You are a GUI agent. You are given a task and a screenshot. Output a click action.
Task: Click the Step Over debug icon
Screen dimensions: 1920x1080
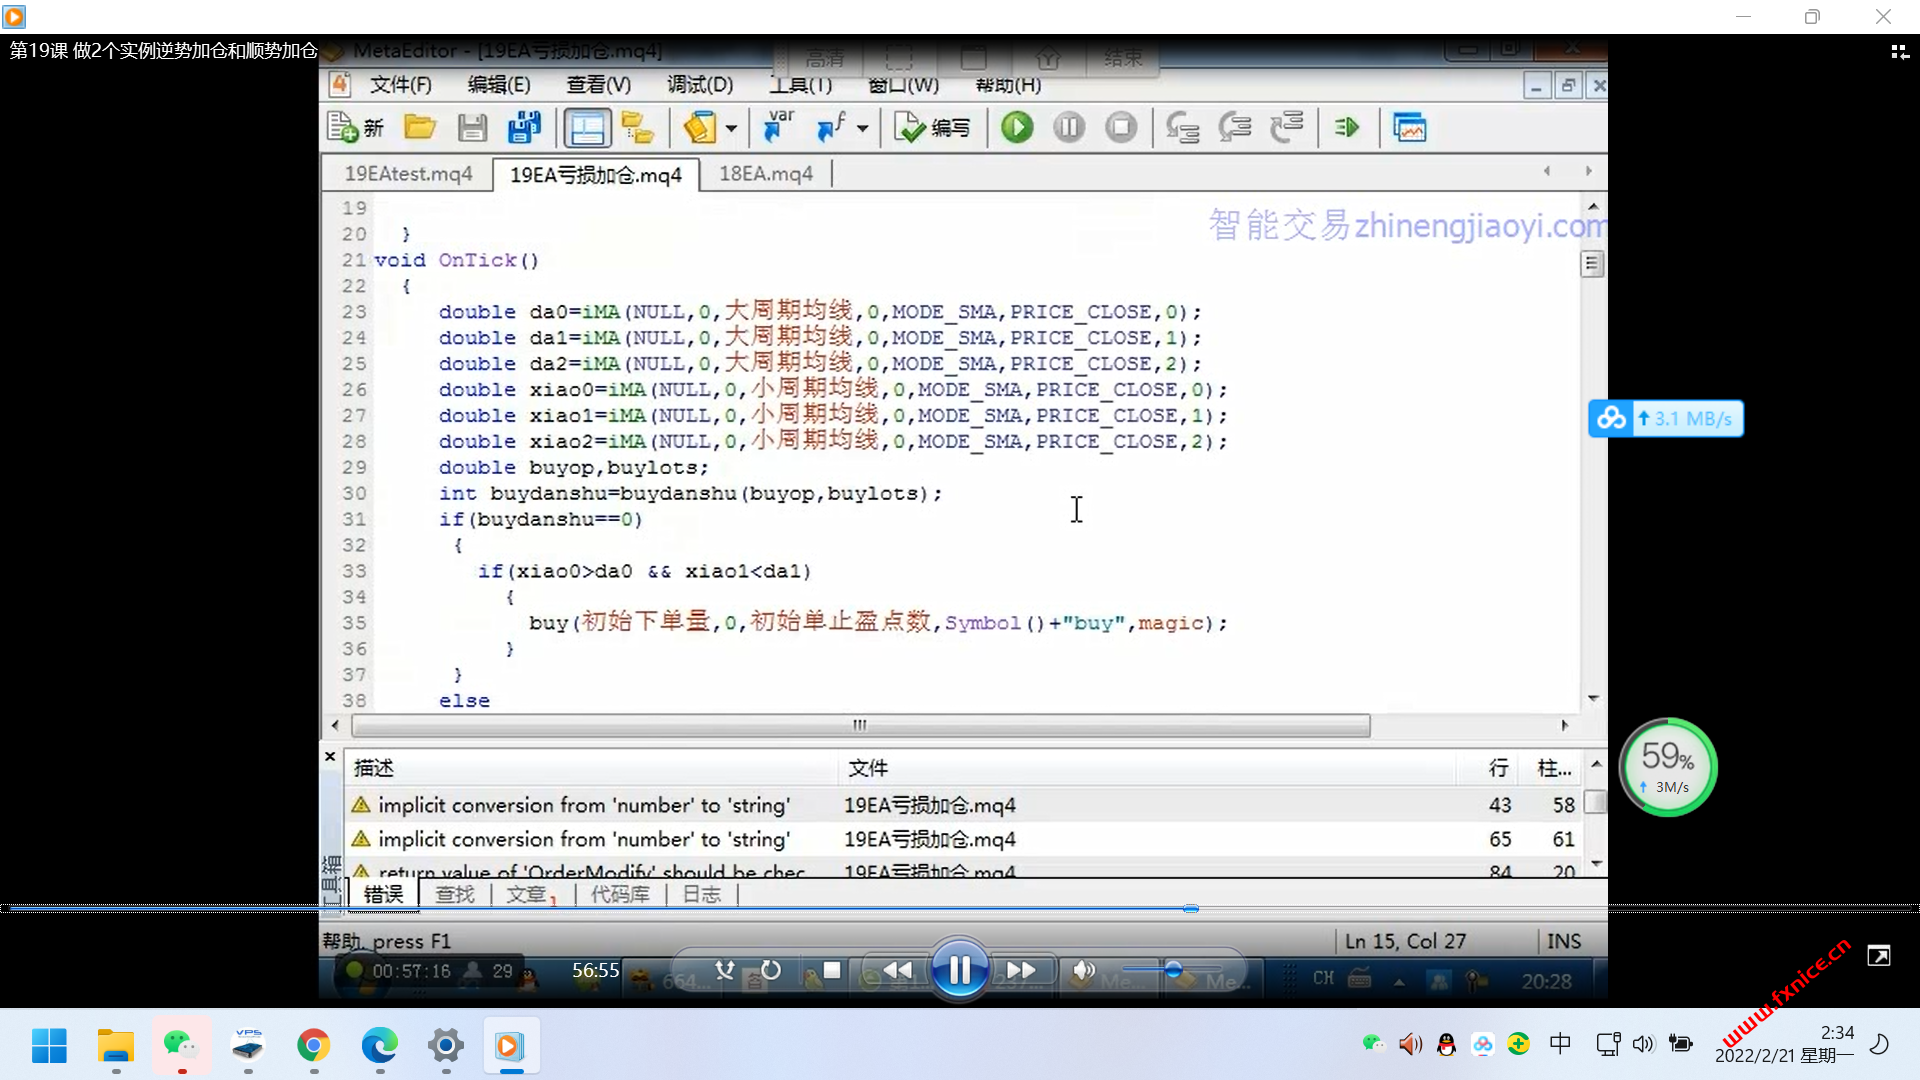click(1235, 128)
